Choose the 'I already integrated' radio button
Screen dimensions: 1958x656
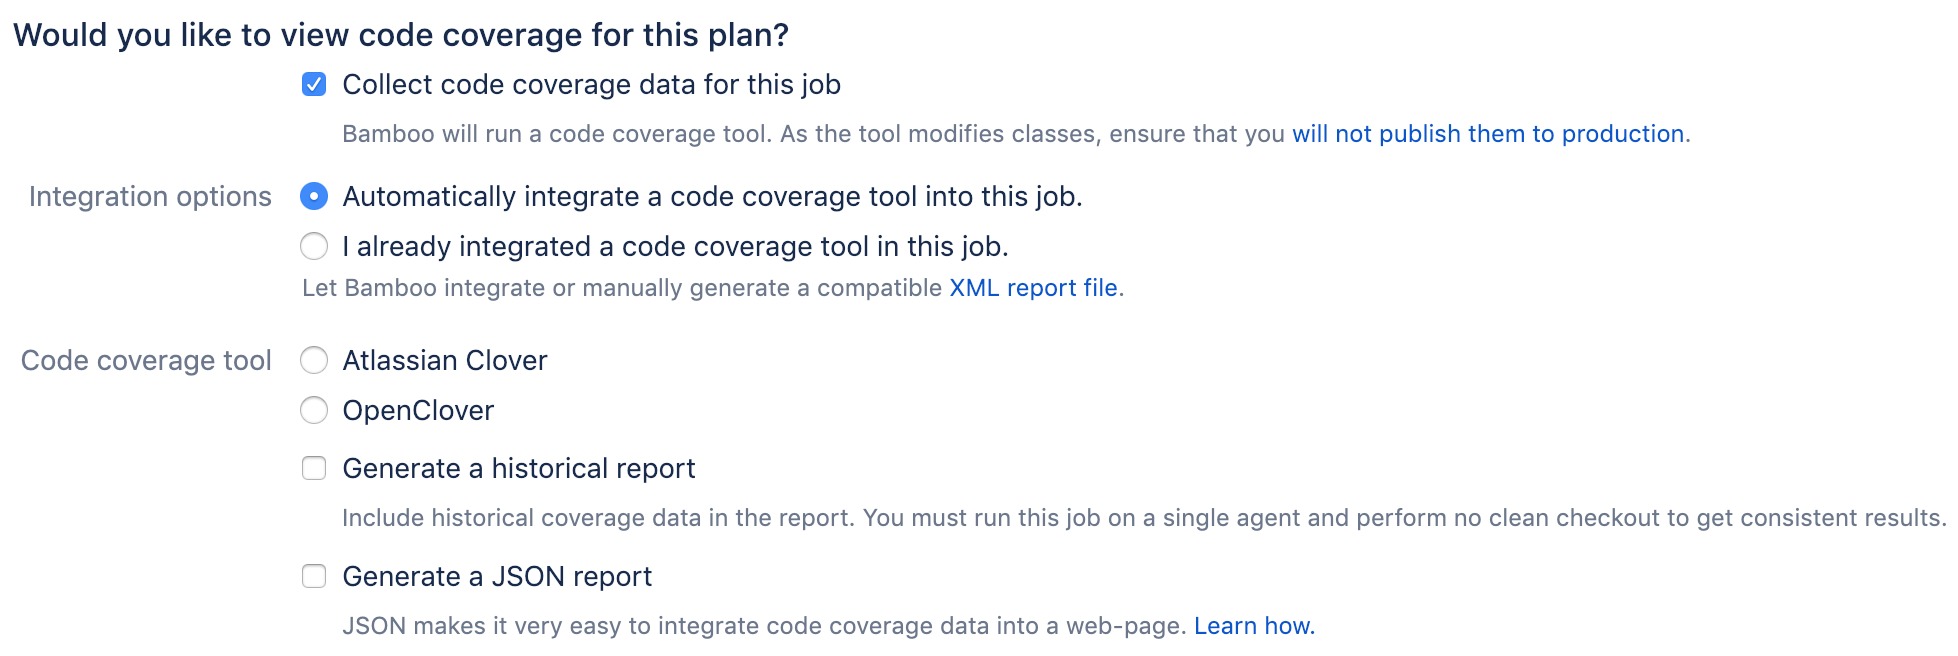point(314,246)
